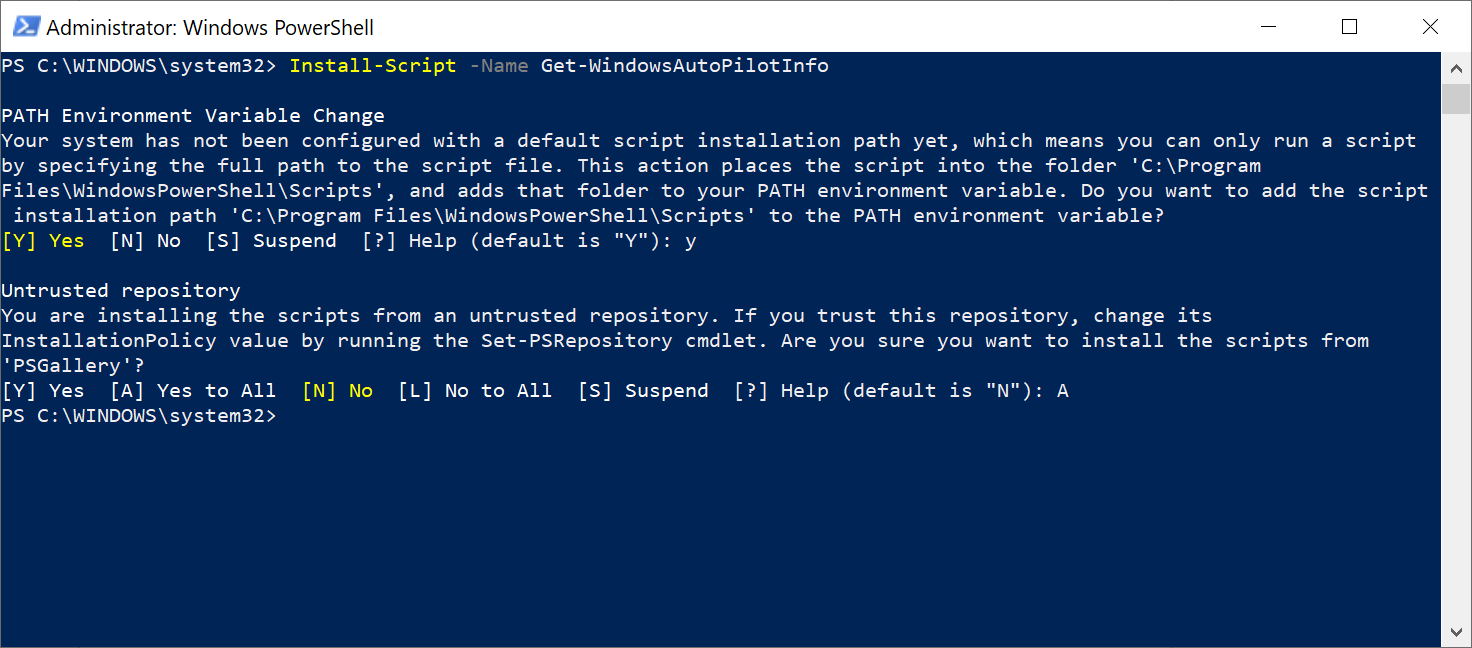Click the scrollbar up arrow
Image resolution: width=1472 pixels, height=648 pixels.
(1458, 68)
